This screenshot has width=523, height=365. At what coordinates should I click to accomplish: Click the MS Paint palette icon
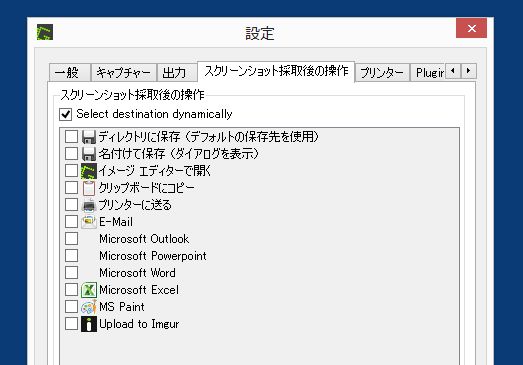click(x=89, y=307)
